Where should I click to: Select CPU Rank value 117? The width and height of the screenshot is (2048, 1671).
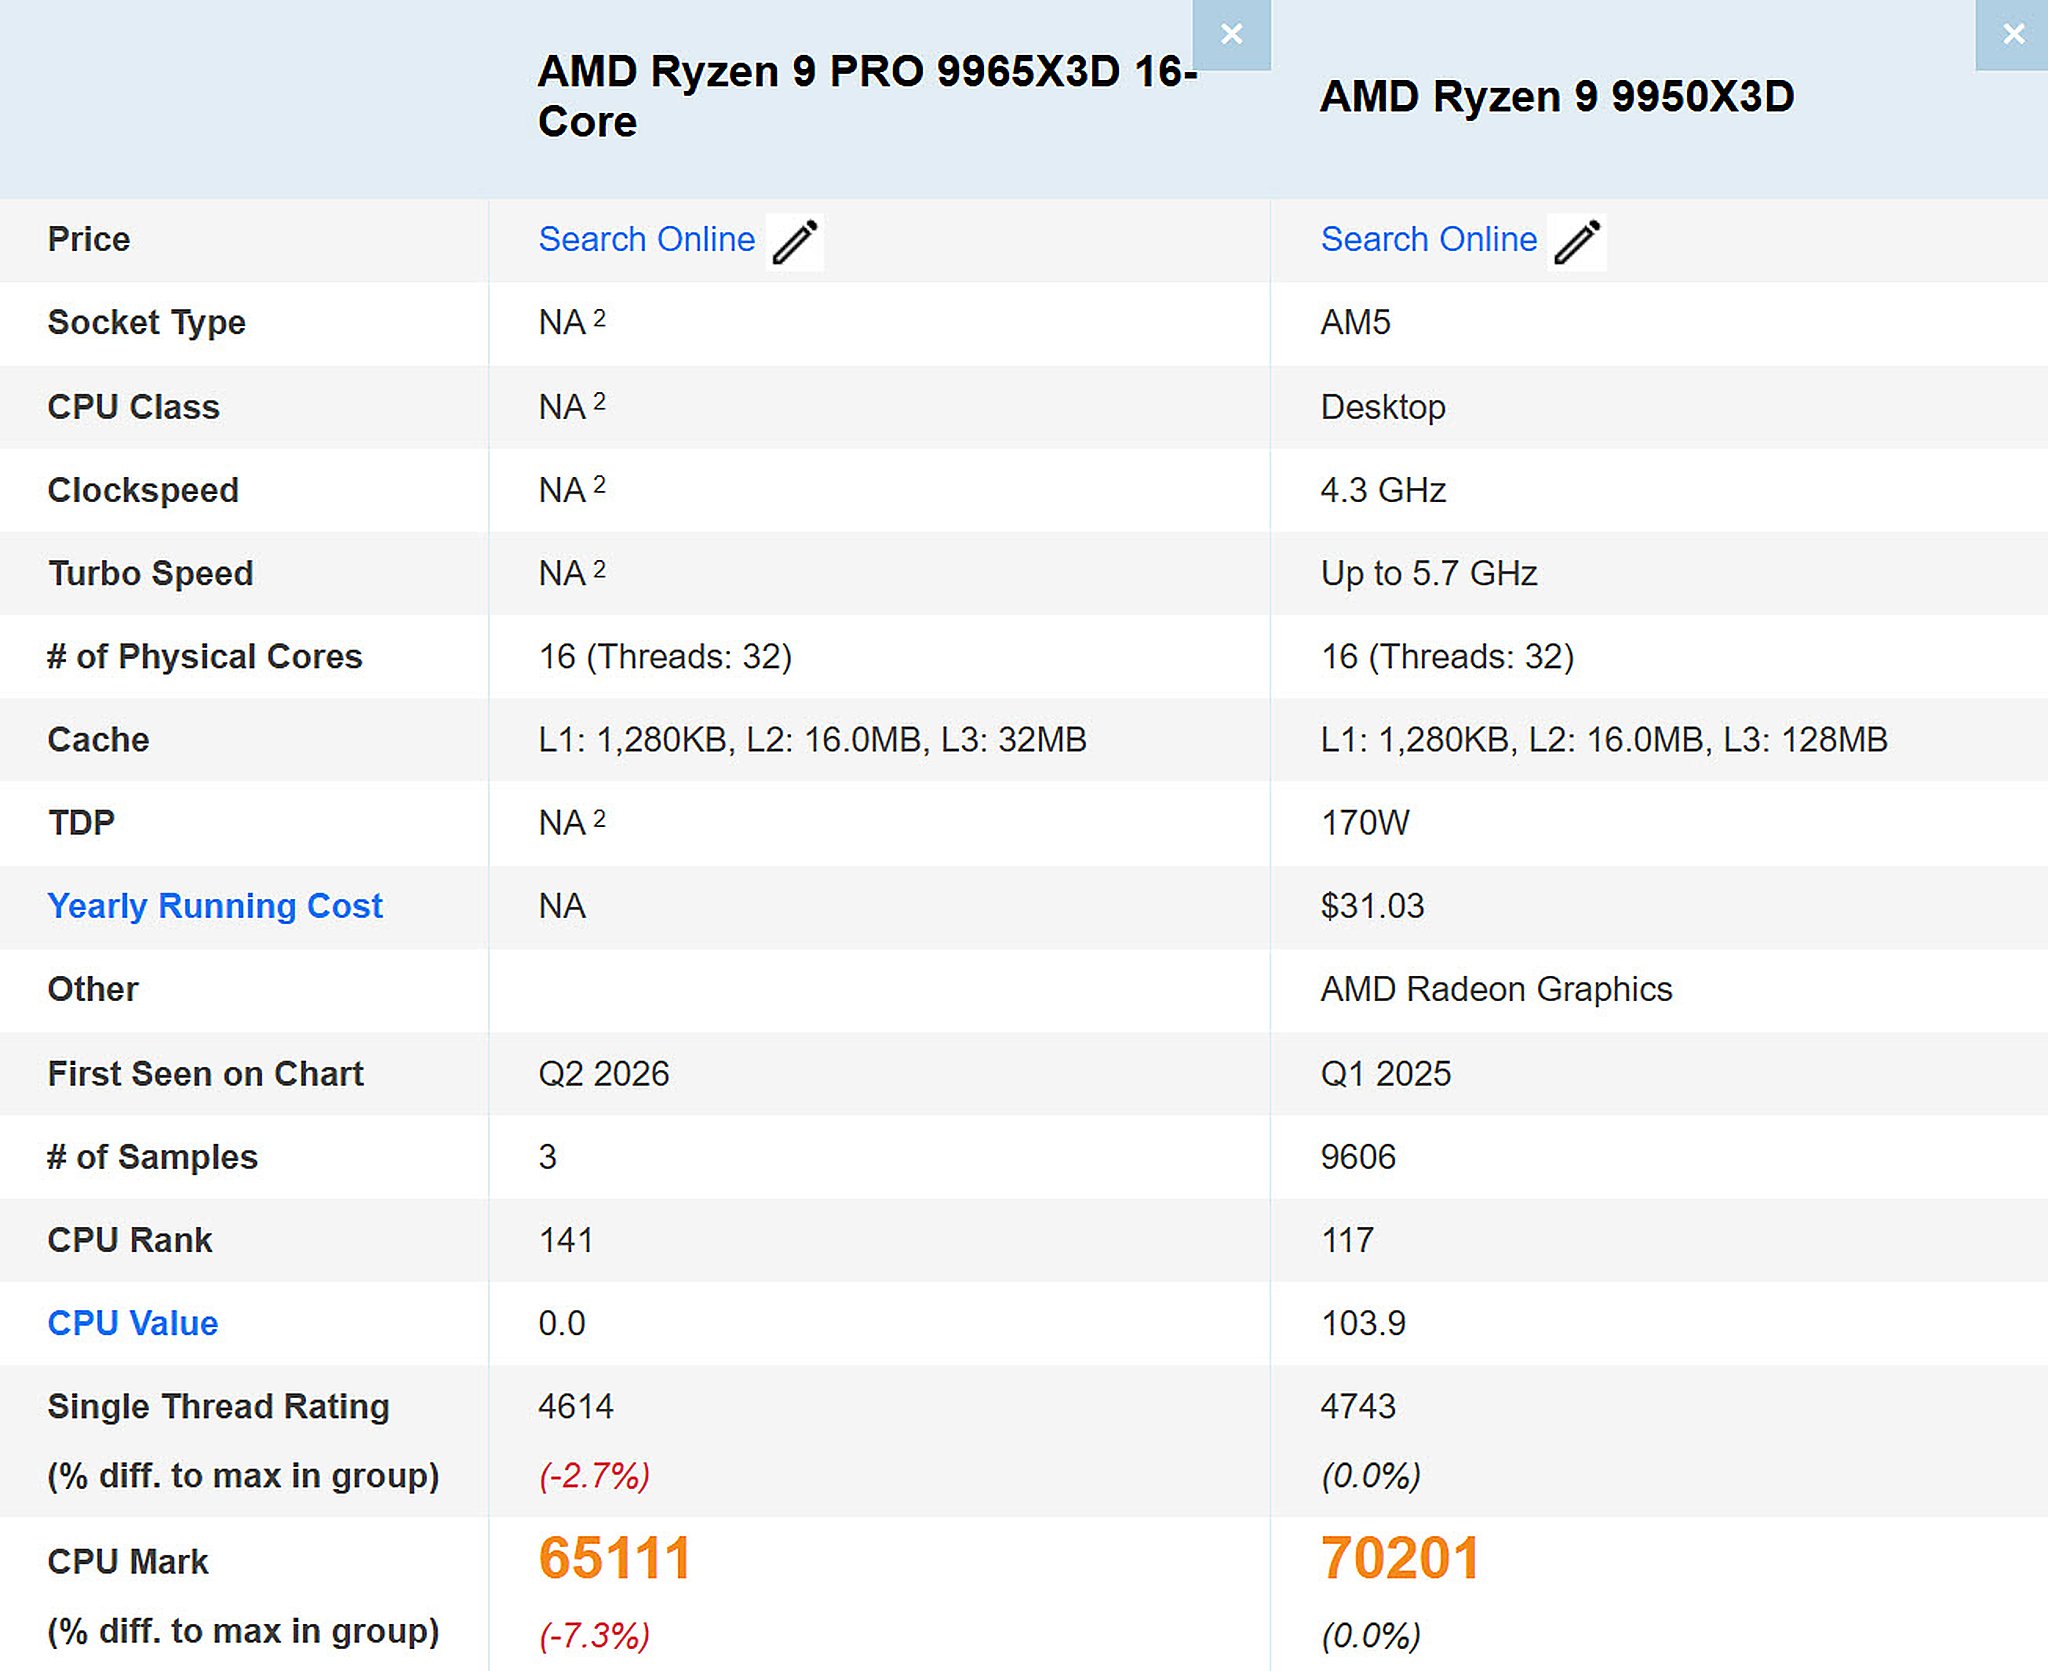pos(1347,1240)
